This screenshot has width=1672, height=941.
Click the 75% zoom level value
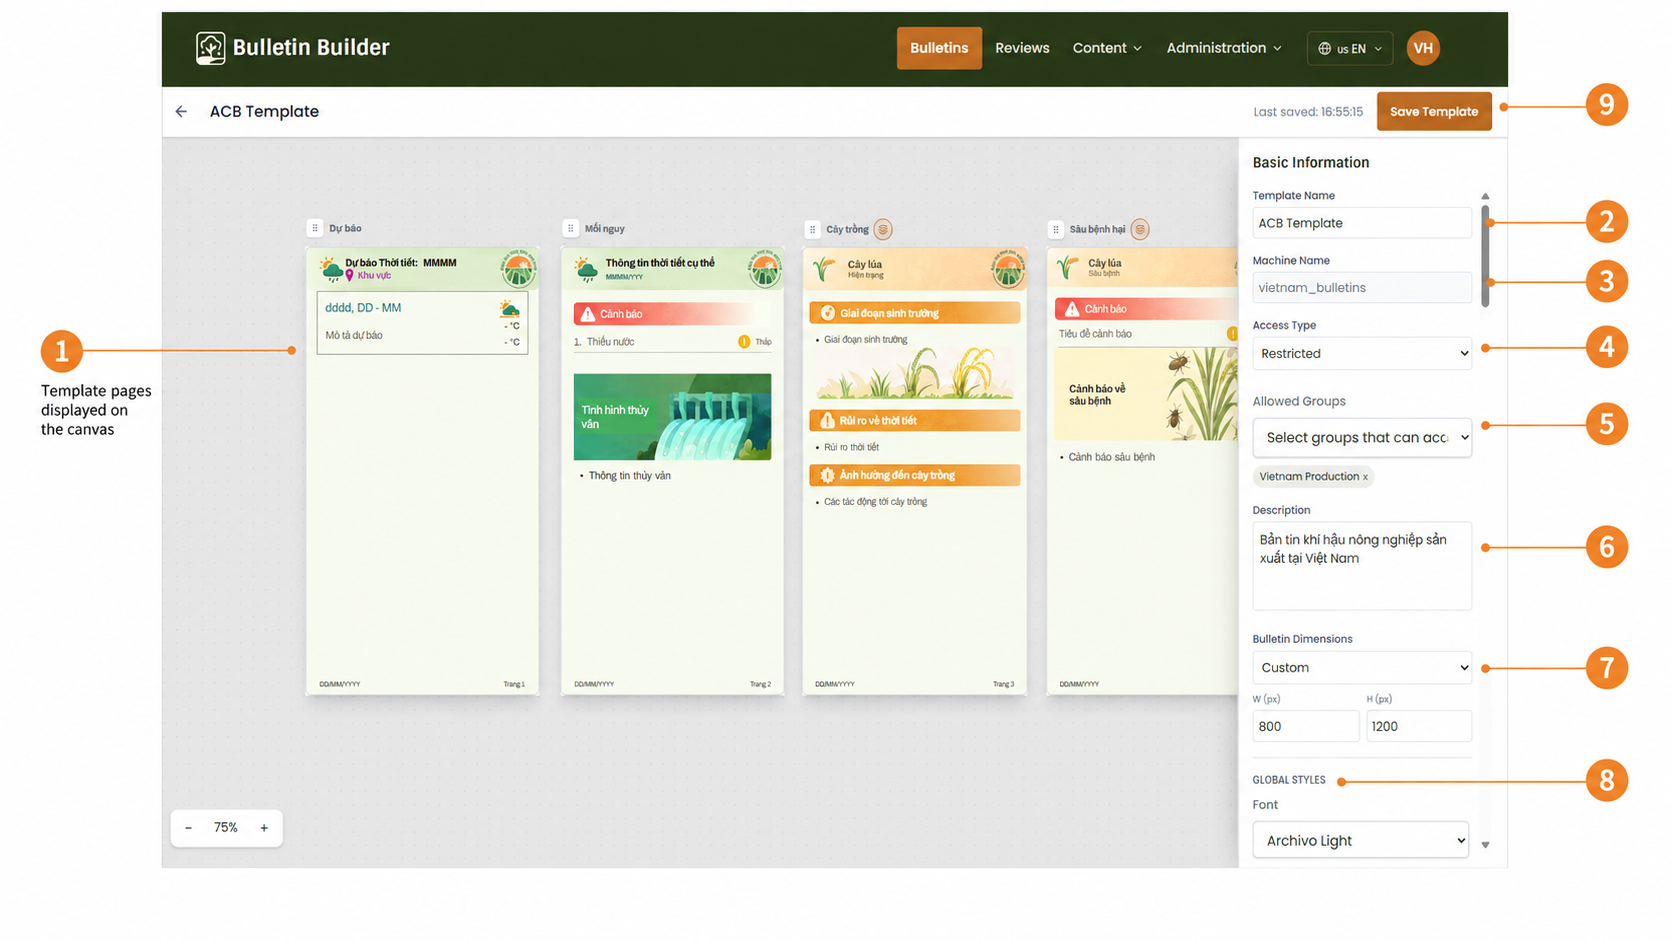coord(226,828)
